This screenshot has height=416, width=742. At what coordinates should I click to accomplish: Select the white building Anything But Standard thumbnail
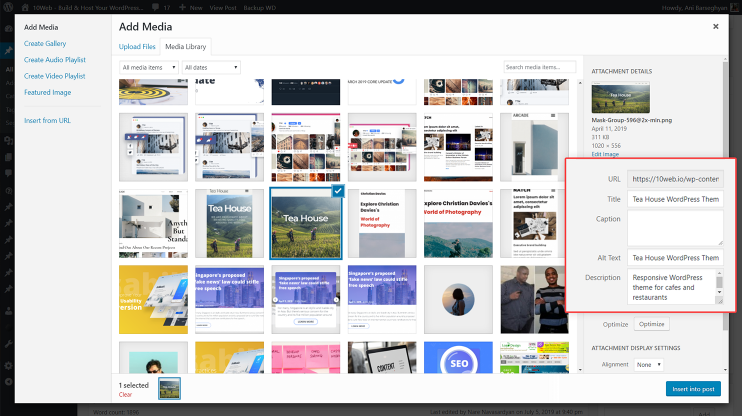tap(153, 223)
